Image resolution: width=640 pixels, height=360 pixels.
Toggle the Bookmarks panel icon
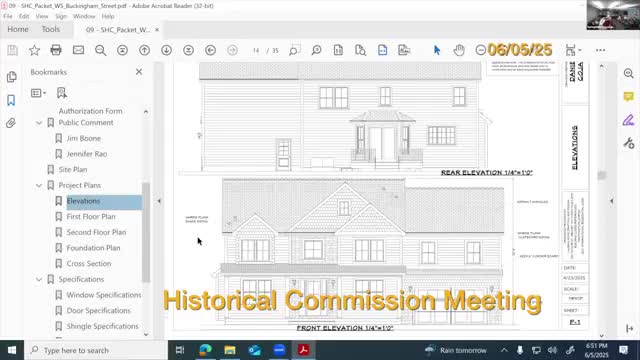point(11,100)
